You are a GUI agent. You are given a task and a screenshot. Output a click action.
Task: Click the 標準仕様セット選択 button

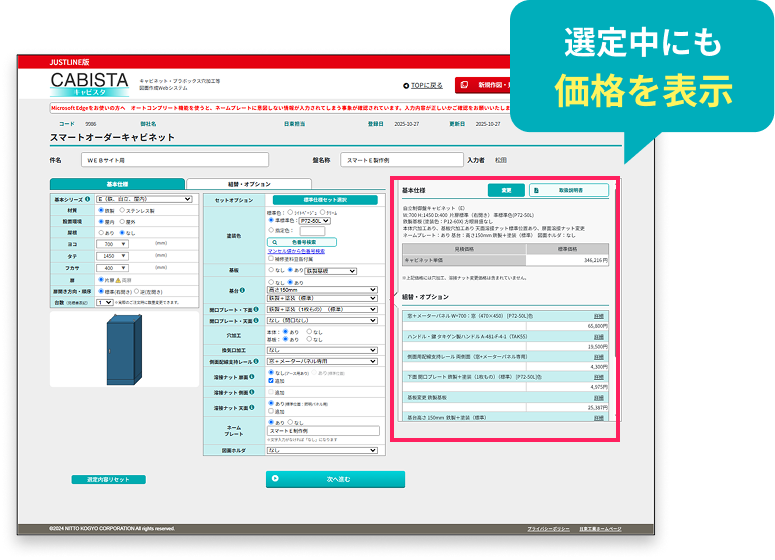[x=325, y=200]
